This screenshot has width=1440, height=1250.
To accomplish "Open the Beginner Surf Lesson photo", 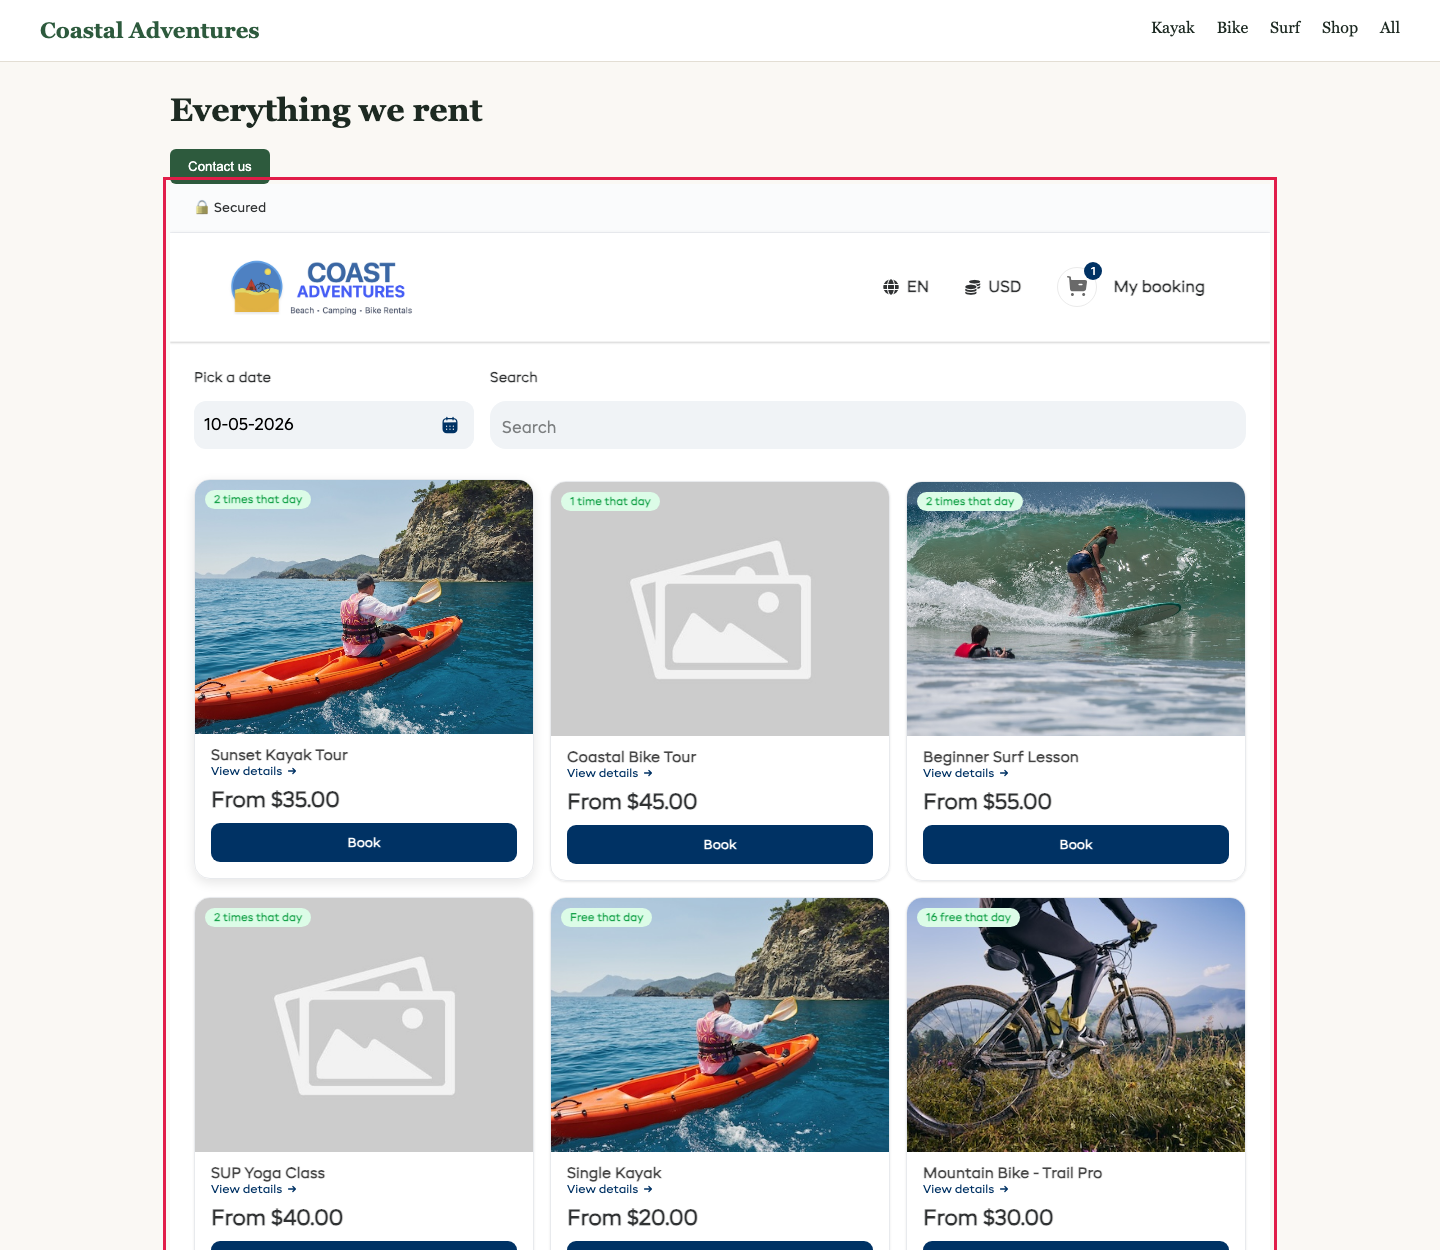I will [1076, 609].
